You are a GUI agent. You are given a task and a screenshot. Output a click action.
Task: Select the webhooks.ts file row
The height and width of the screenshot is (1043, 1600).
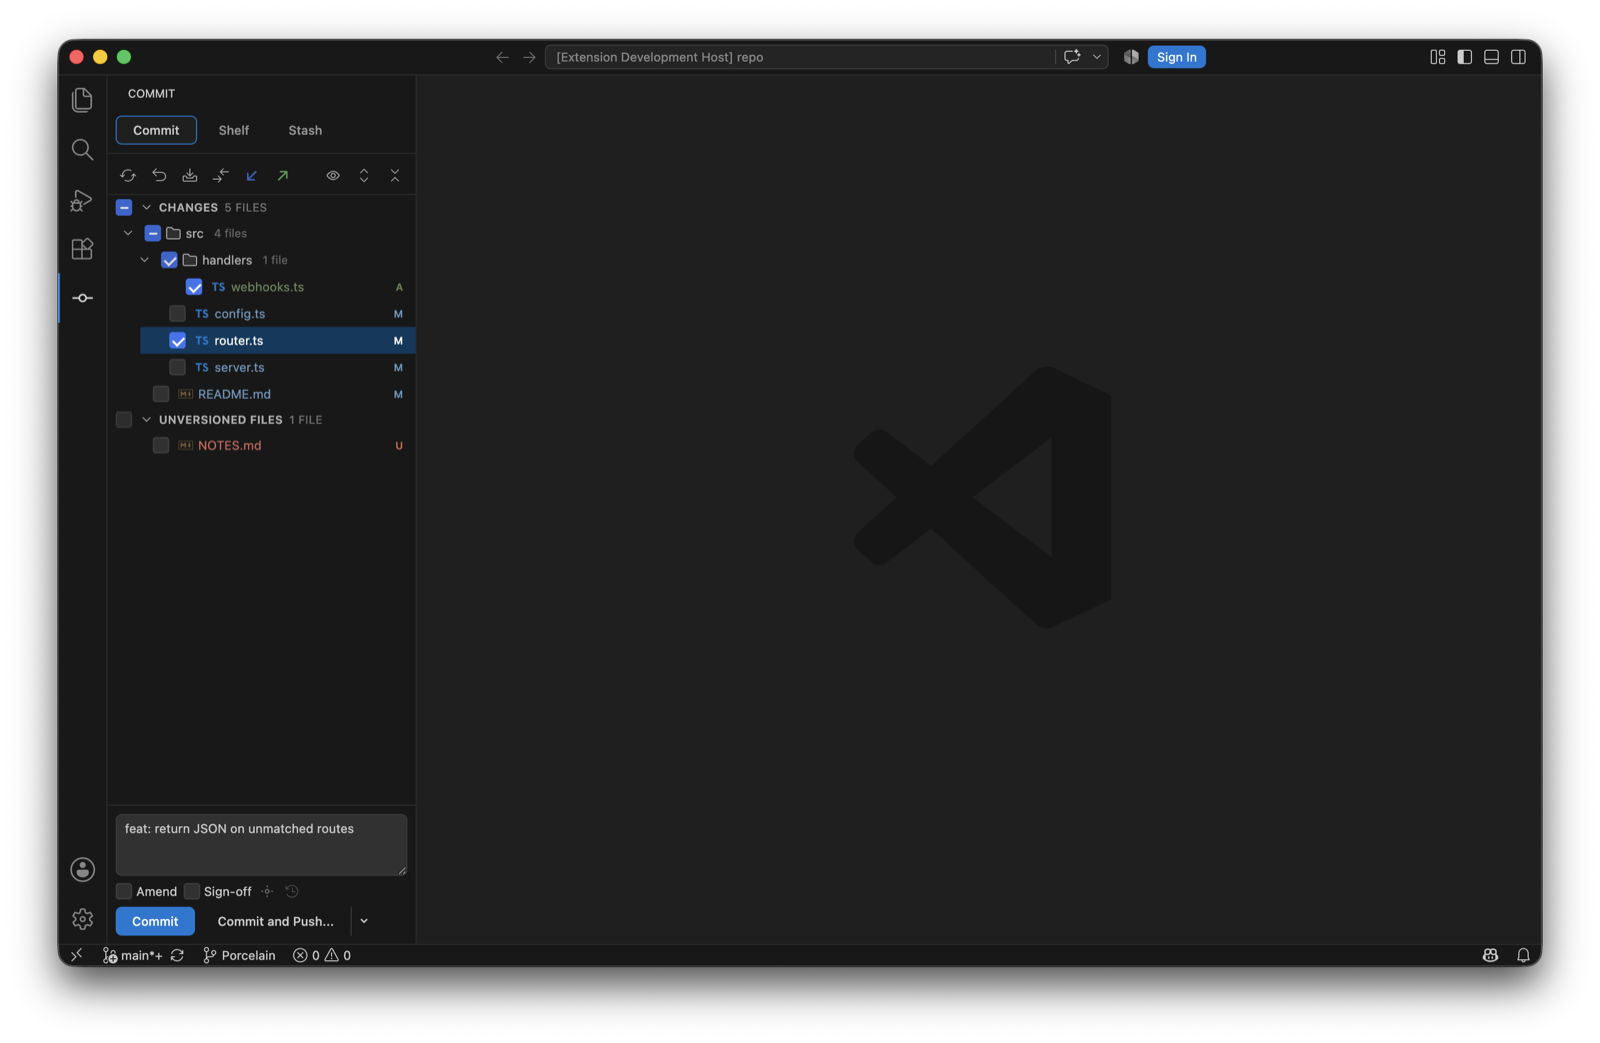[x=262, y=288]
